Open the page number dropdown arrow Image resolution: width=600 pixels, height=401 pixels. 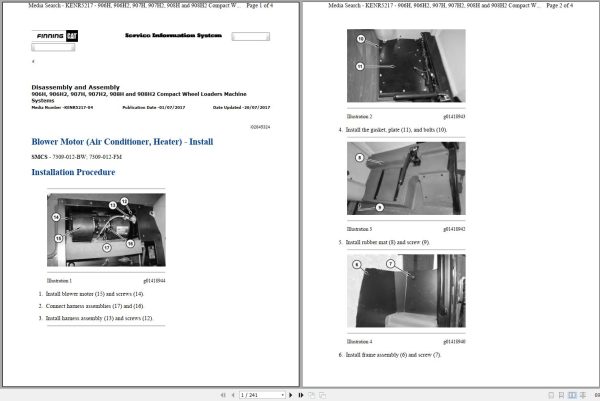(283, 395)
